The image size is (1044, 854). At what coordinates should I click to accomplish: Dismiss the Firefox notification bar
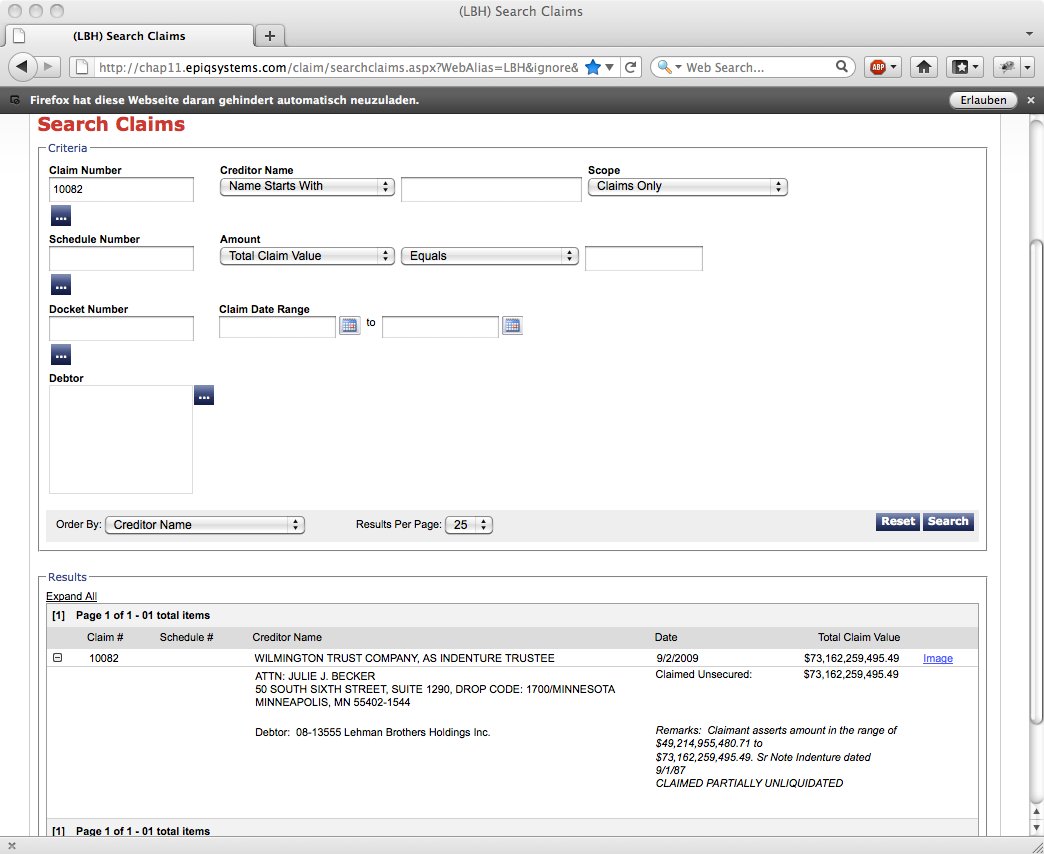[1031, 100]
